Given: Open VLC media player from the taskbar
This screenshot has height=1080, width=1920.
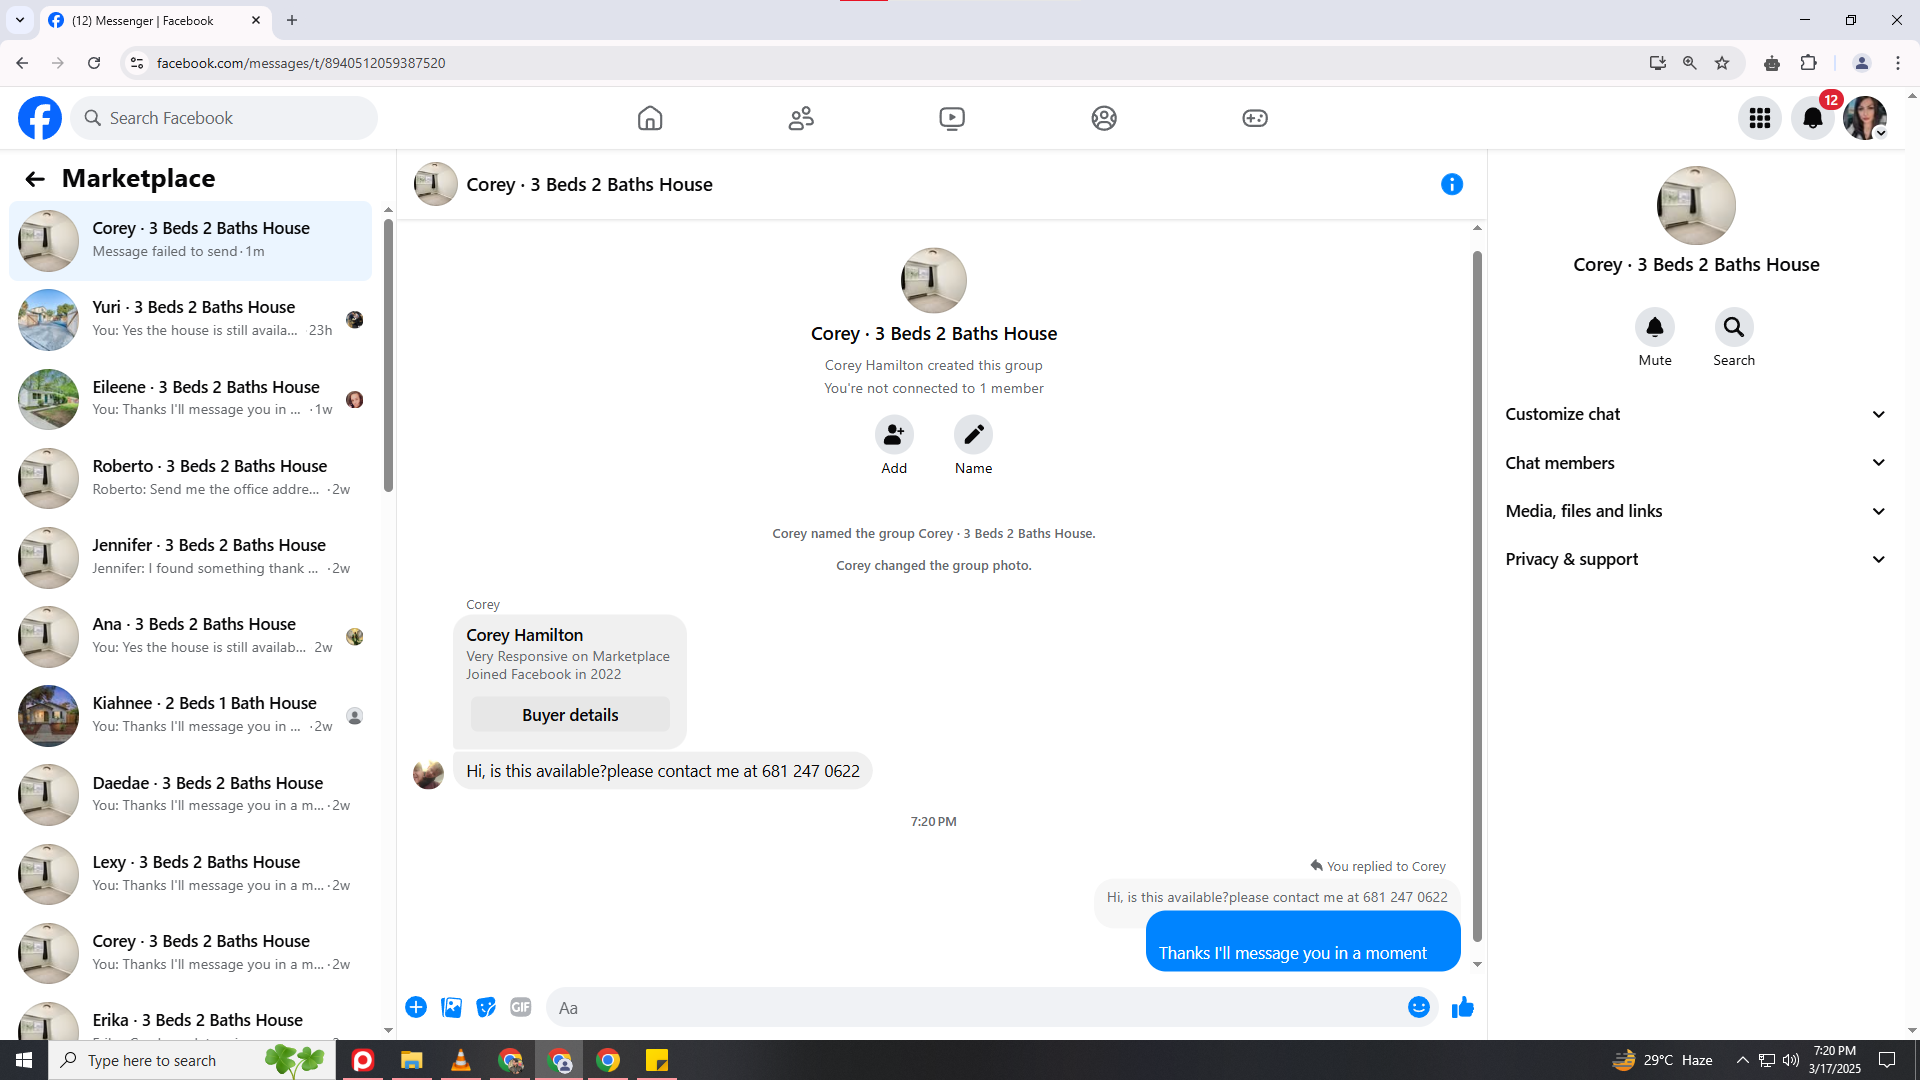Looking at the screenshot, I should (x=461, y=1060).
